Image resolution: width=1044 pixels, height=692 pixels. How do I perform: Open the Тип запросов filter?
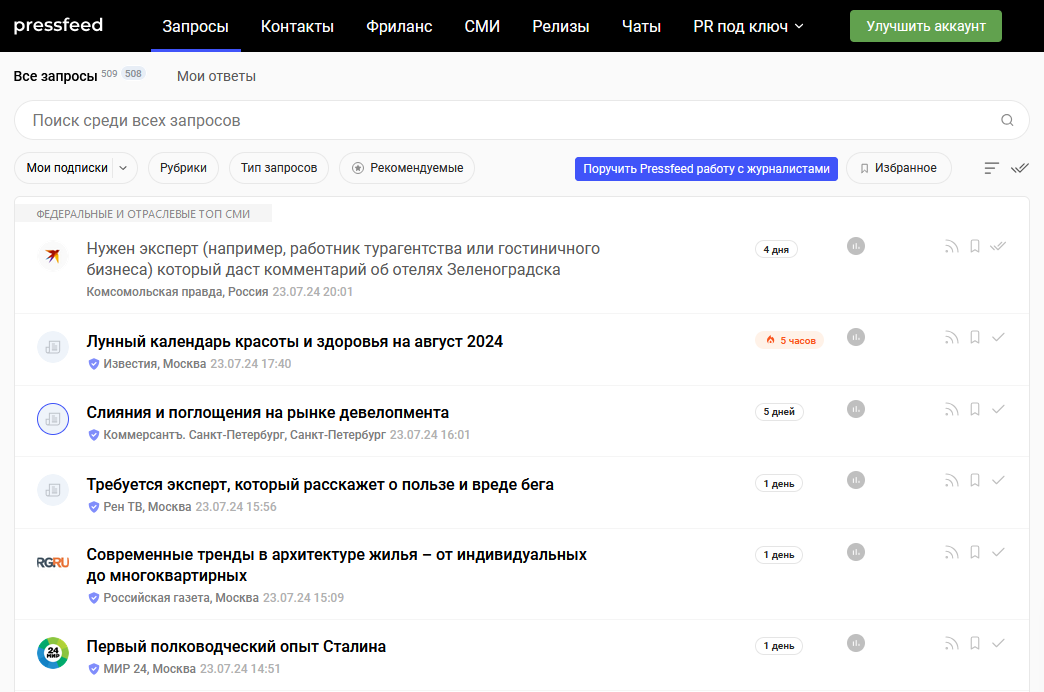pos(279,168)
